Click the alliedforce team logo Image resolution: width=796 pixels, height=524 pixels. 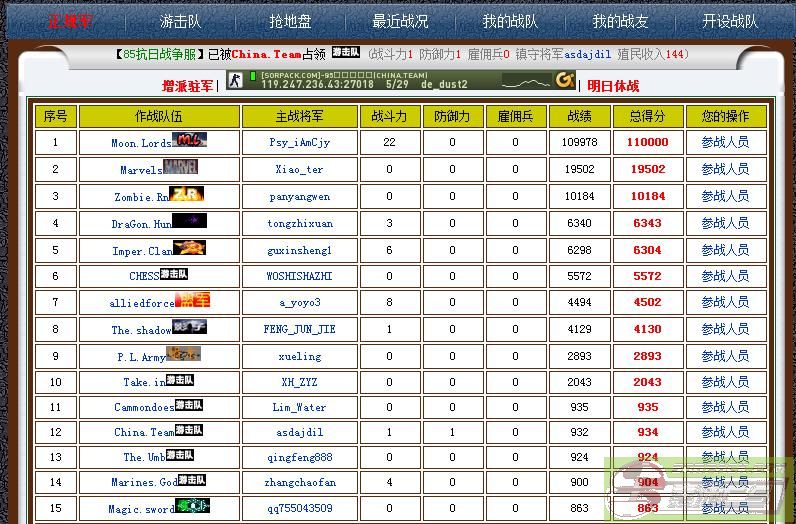click(193, 301)
